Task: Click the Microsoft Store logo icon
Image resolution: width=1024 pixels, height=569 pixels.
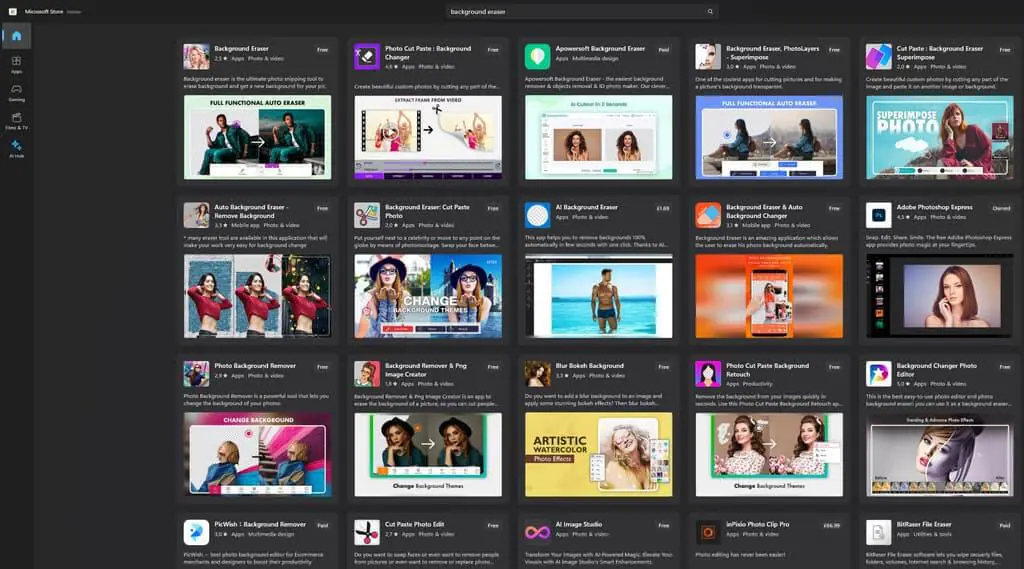Action: point(12,11)
